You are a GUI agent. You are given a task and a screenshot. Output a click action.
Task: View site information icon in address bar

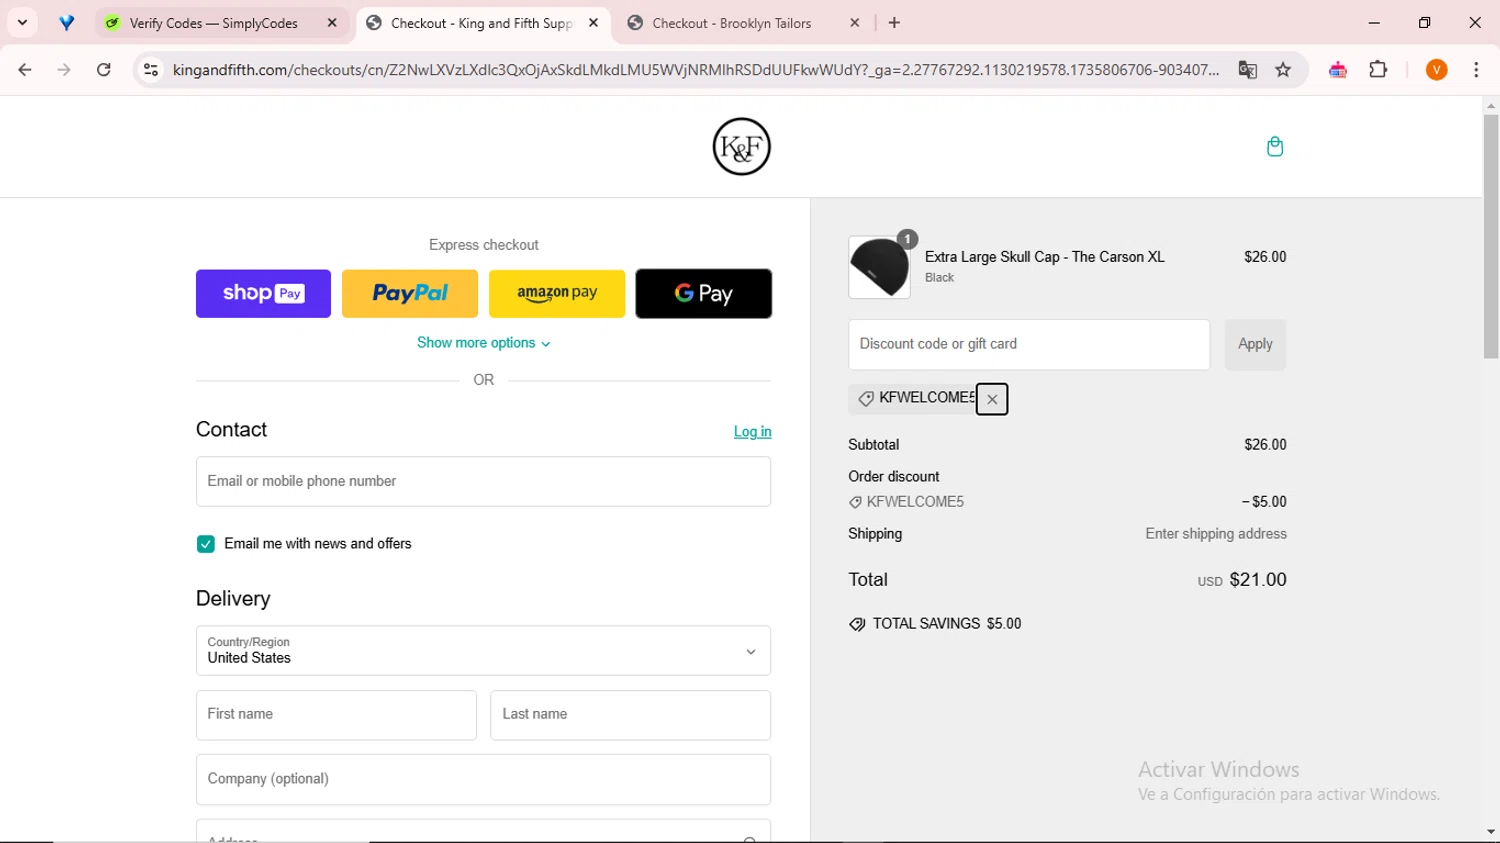[151, 70]
